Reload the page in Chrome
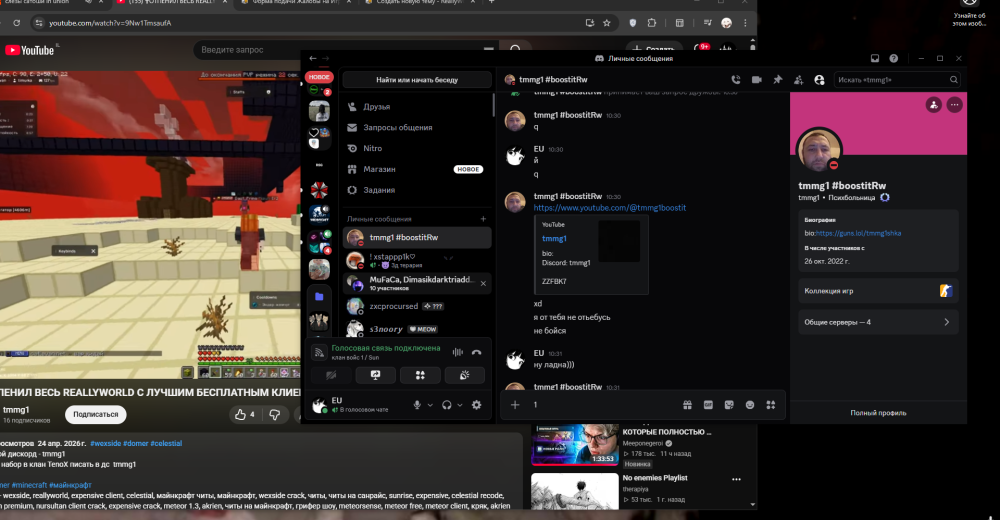Viewport: 1000px width, 520px height. point(17,23)
